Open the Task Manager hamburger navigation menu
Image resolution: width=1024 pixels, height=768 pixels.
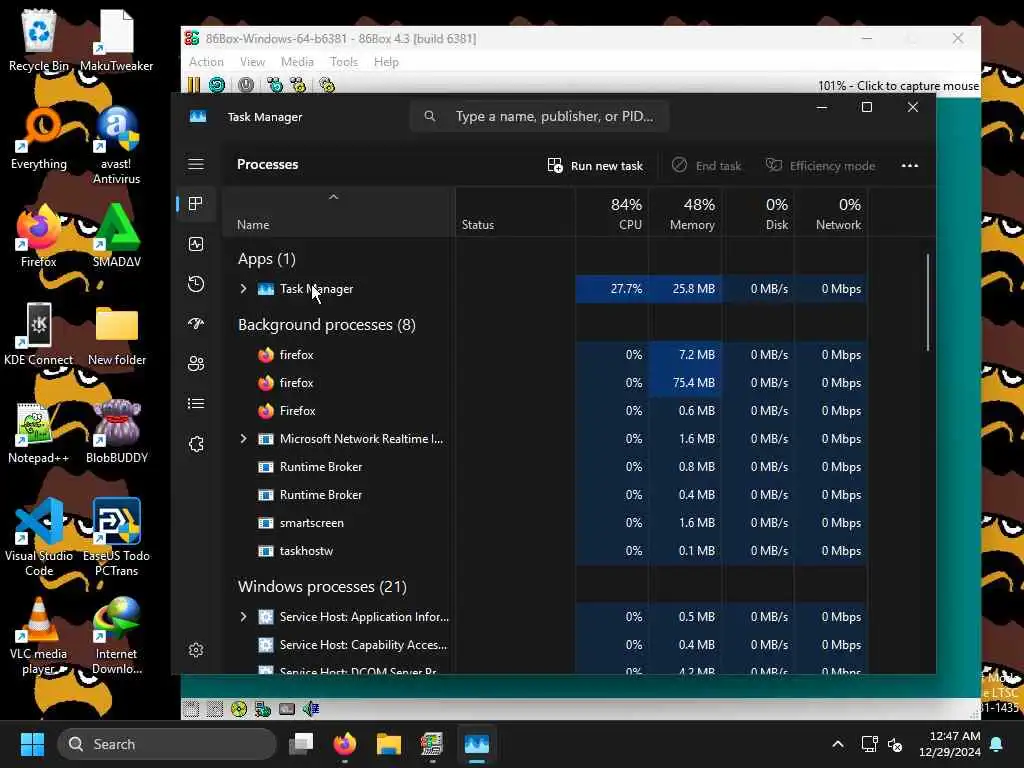click(x=196, y=164)
